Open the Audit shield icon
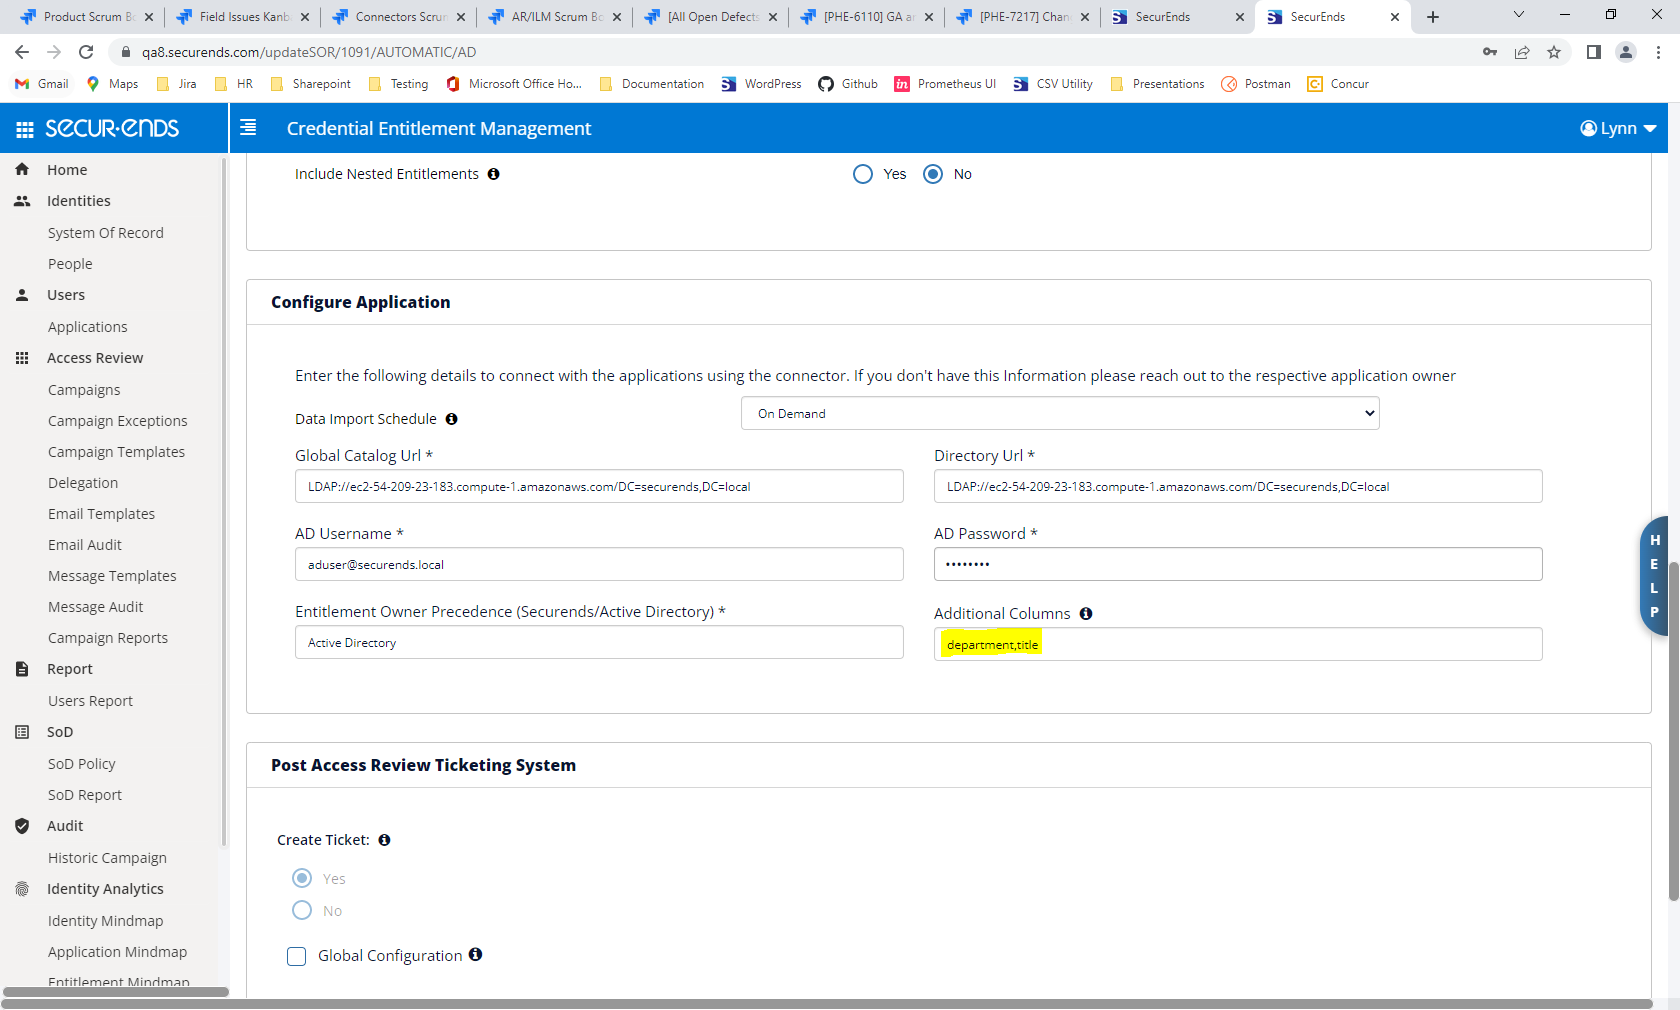This screenshot has width=1680, height=1010. pyautogui.click(x=21, y=826)
